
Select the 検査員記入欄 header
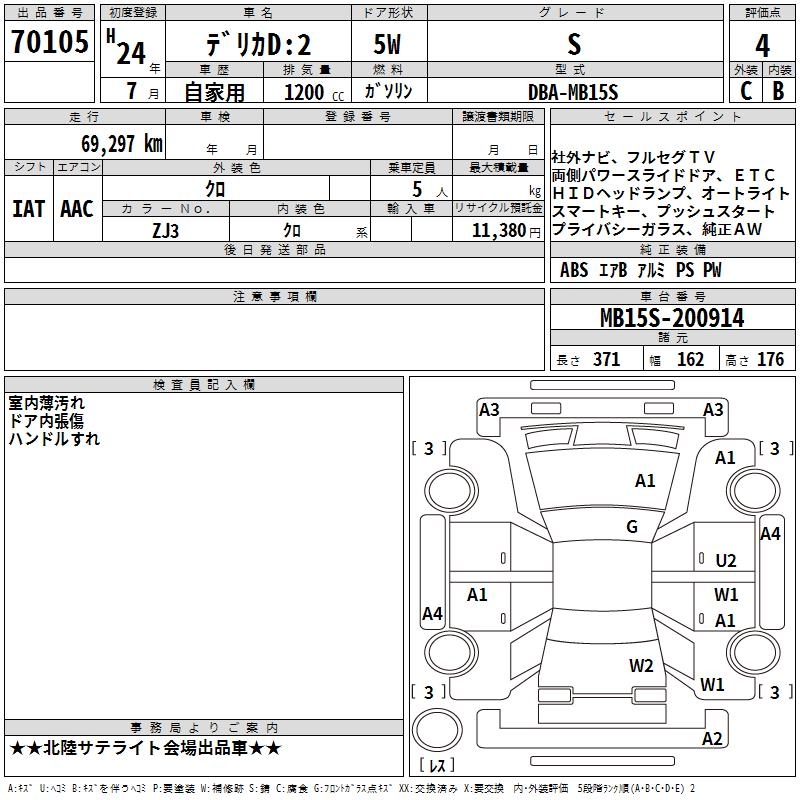[x=204, y=385]
